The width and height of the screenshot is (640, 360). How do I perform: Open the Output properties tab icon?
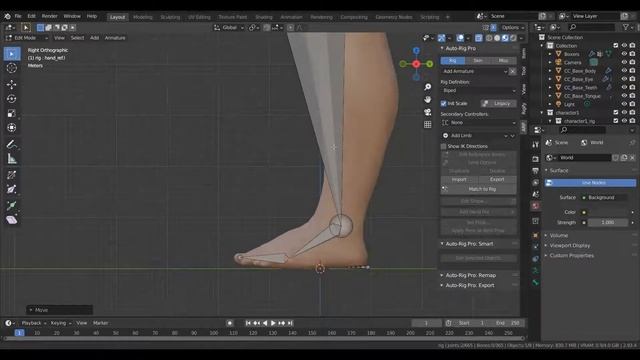point(536,171)
